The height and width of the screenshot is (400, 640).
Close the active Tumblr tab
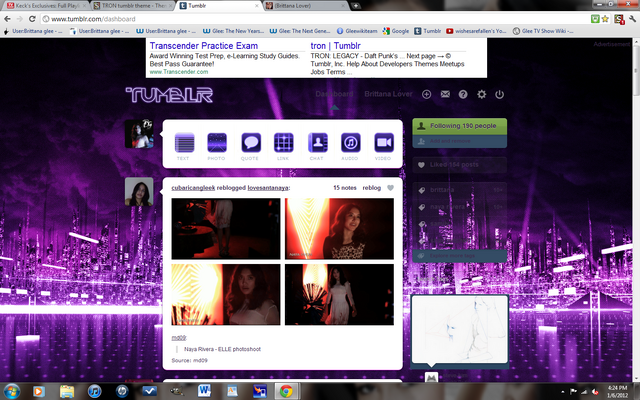pos(257,6)
